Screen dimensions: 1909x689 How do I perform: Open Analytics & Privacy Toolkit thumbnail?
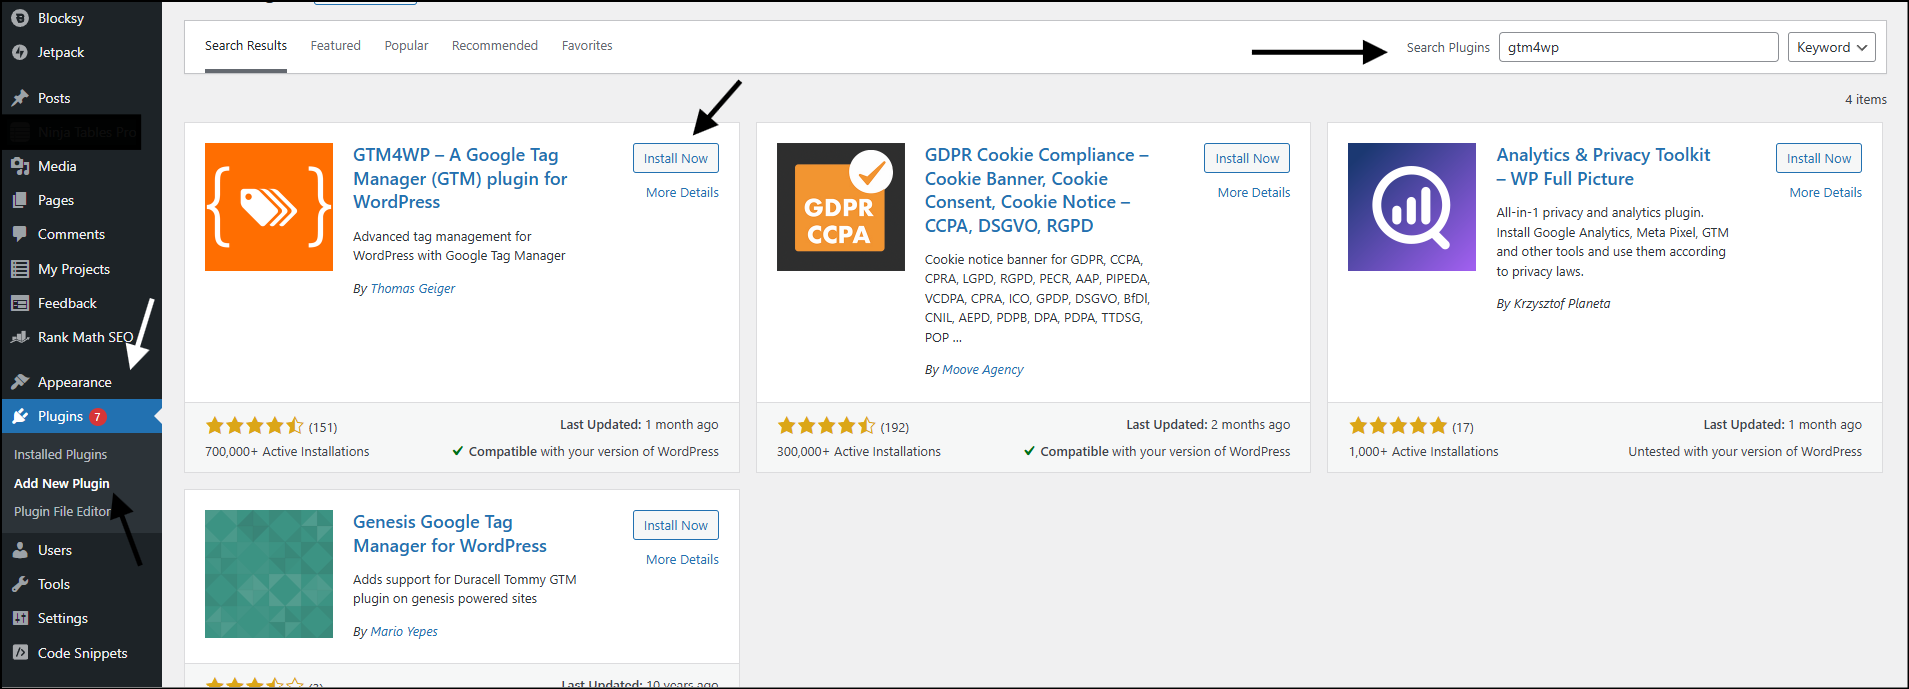pos(1412,207)
